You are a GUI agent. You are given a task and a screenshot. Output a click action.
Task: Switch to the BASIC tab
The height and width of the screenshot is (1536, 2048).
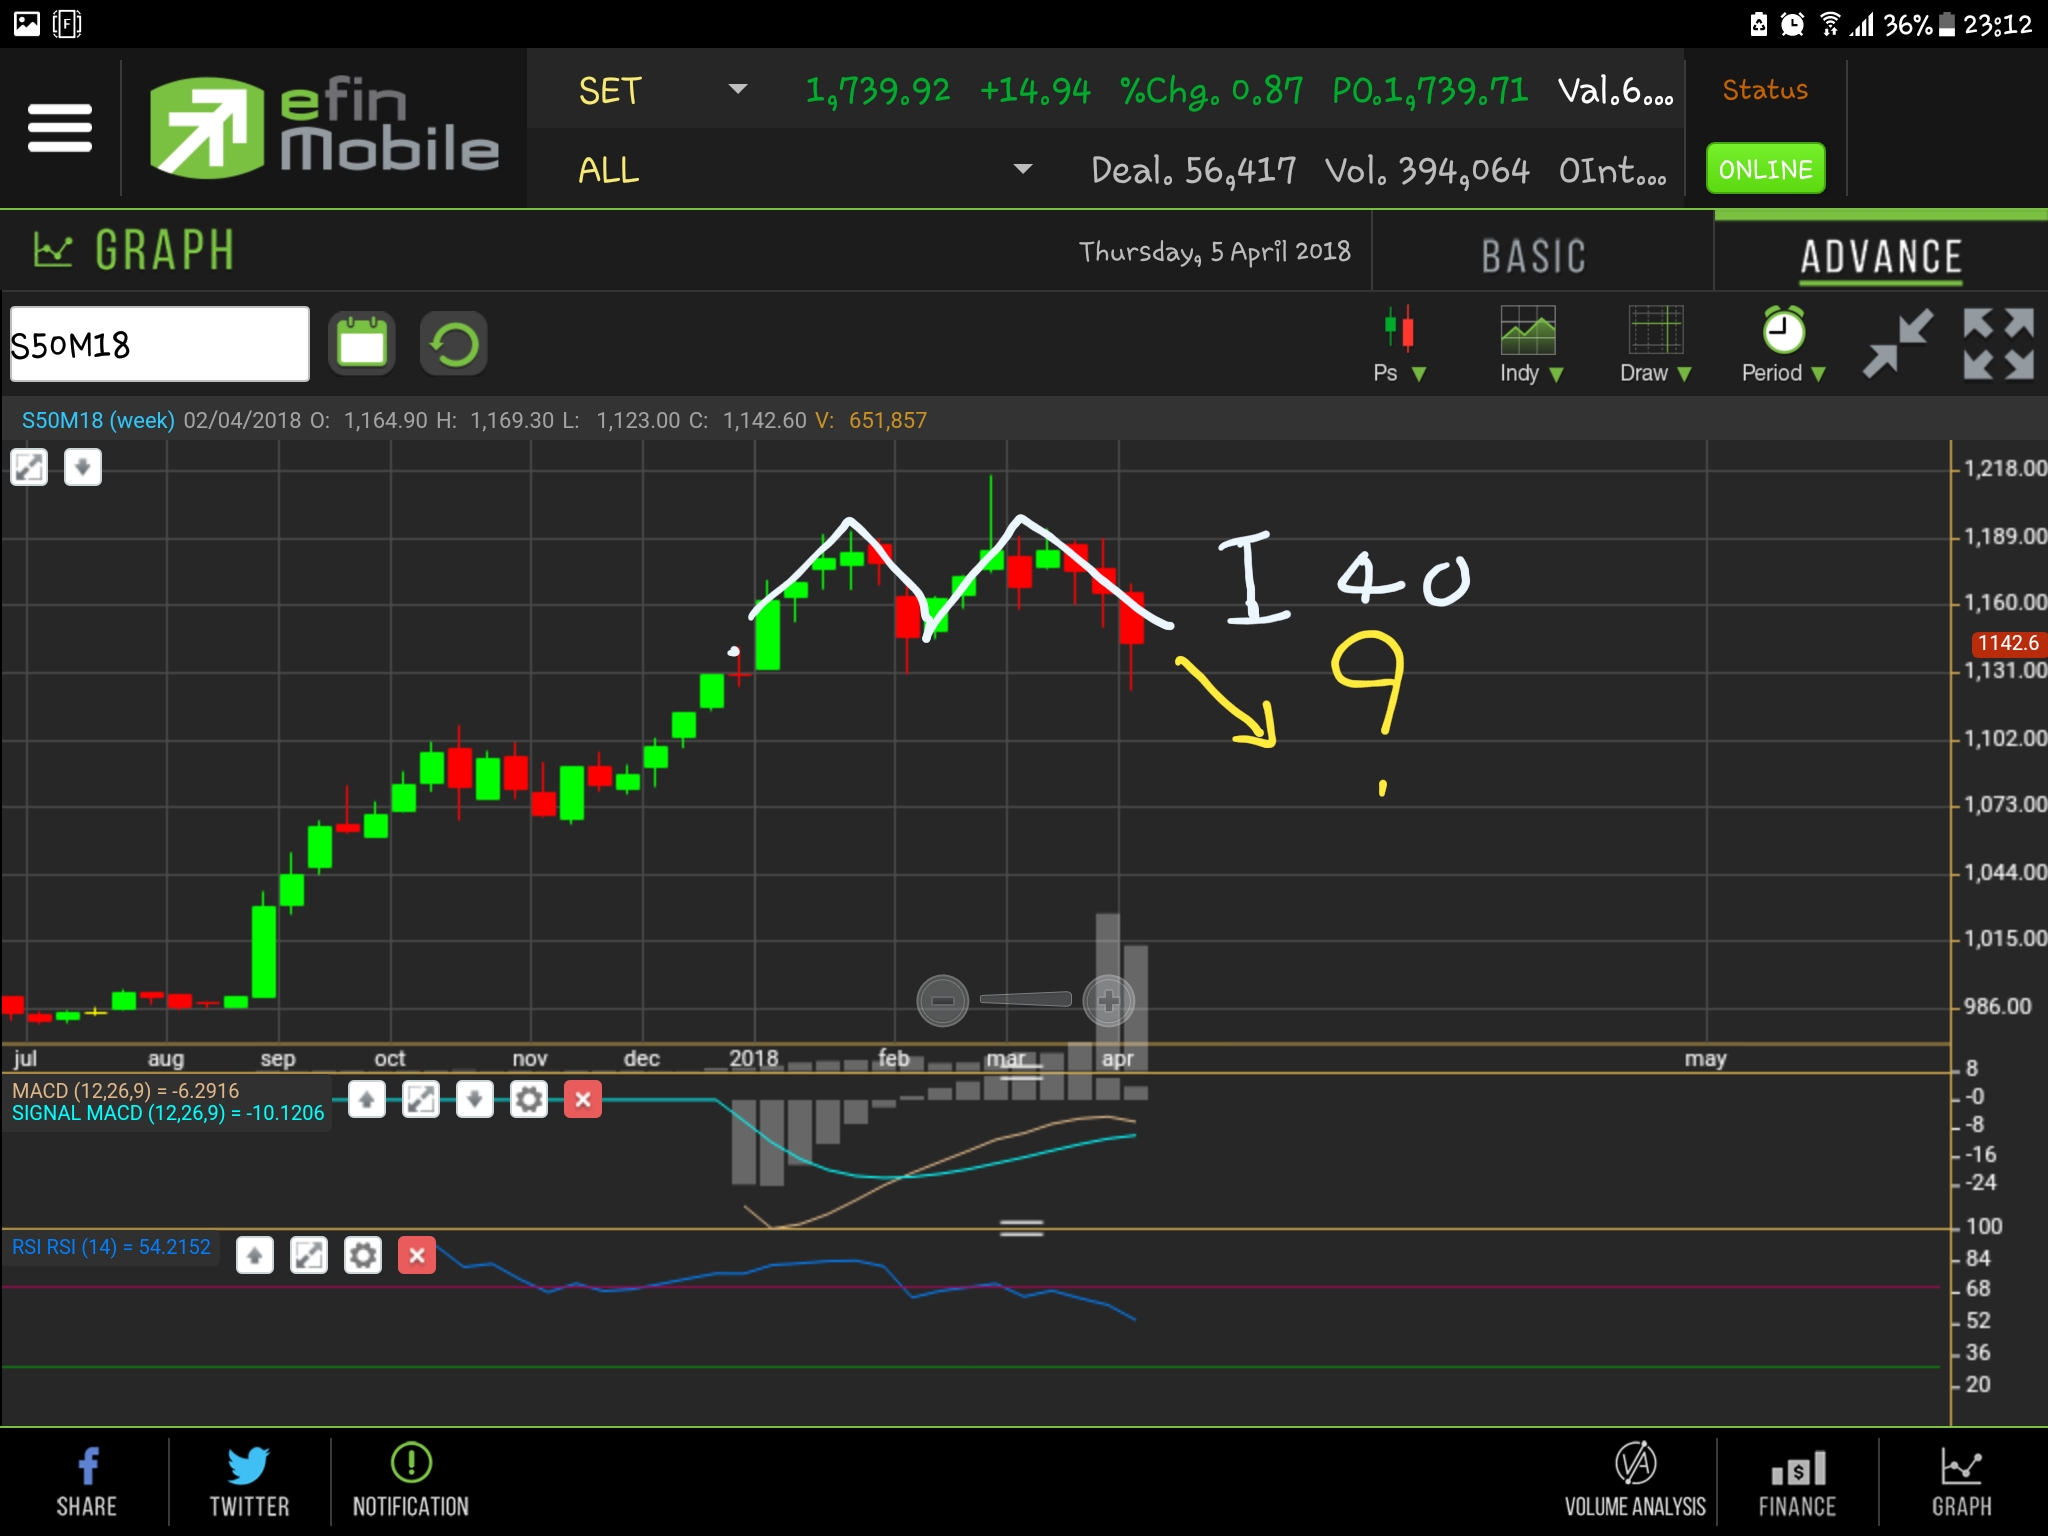point(1533,256)
